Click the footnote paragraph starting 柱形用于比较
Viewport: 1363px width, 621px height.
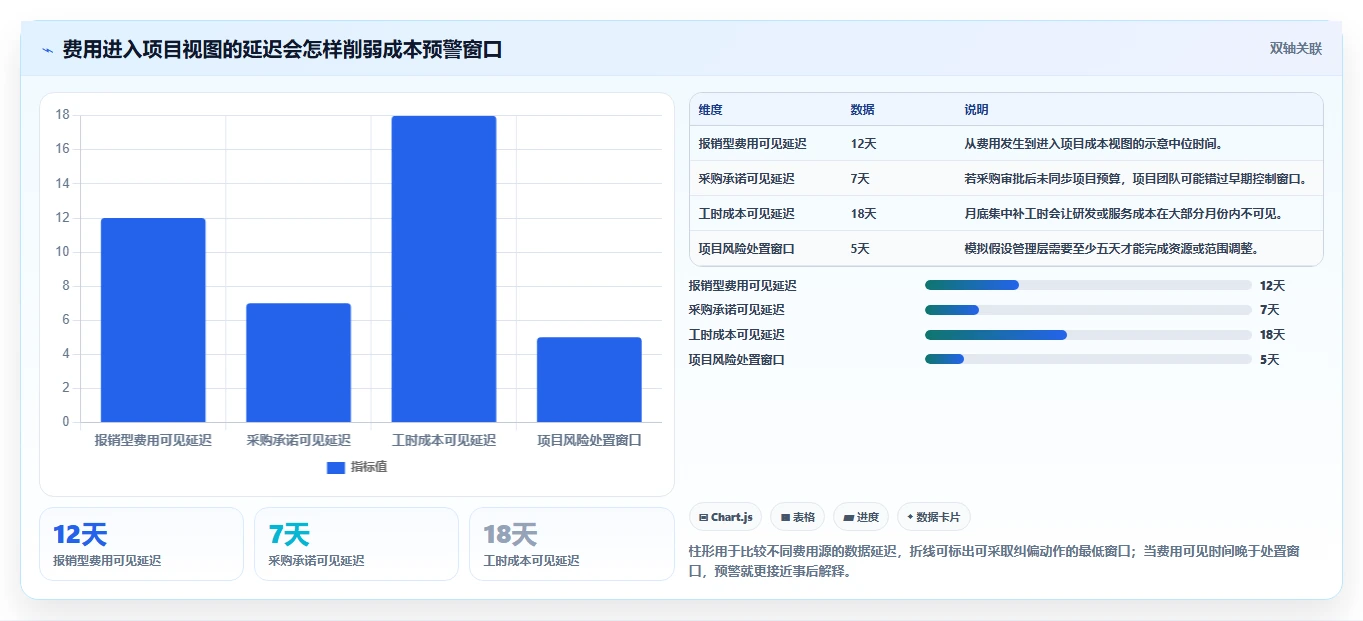tap(995, 562)
